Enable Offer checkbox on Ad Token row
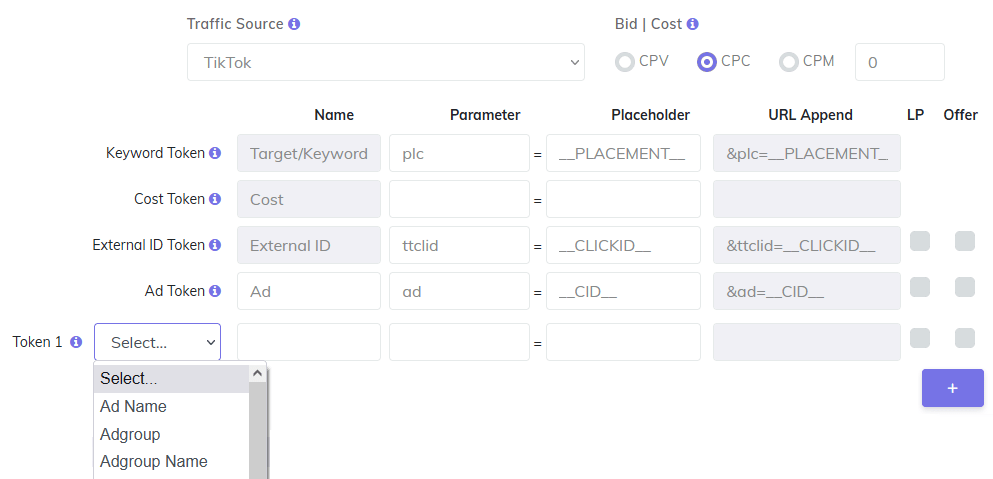The image size is (993, 479). (x=965, y=287)
